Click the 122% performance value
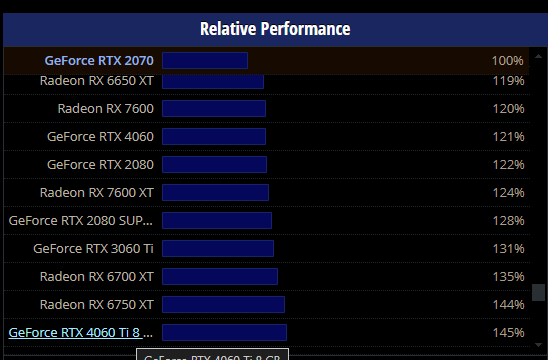The height and width of the screenshot is (360, 548). click(508, 165)
